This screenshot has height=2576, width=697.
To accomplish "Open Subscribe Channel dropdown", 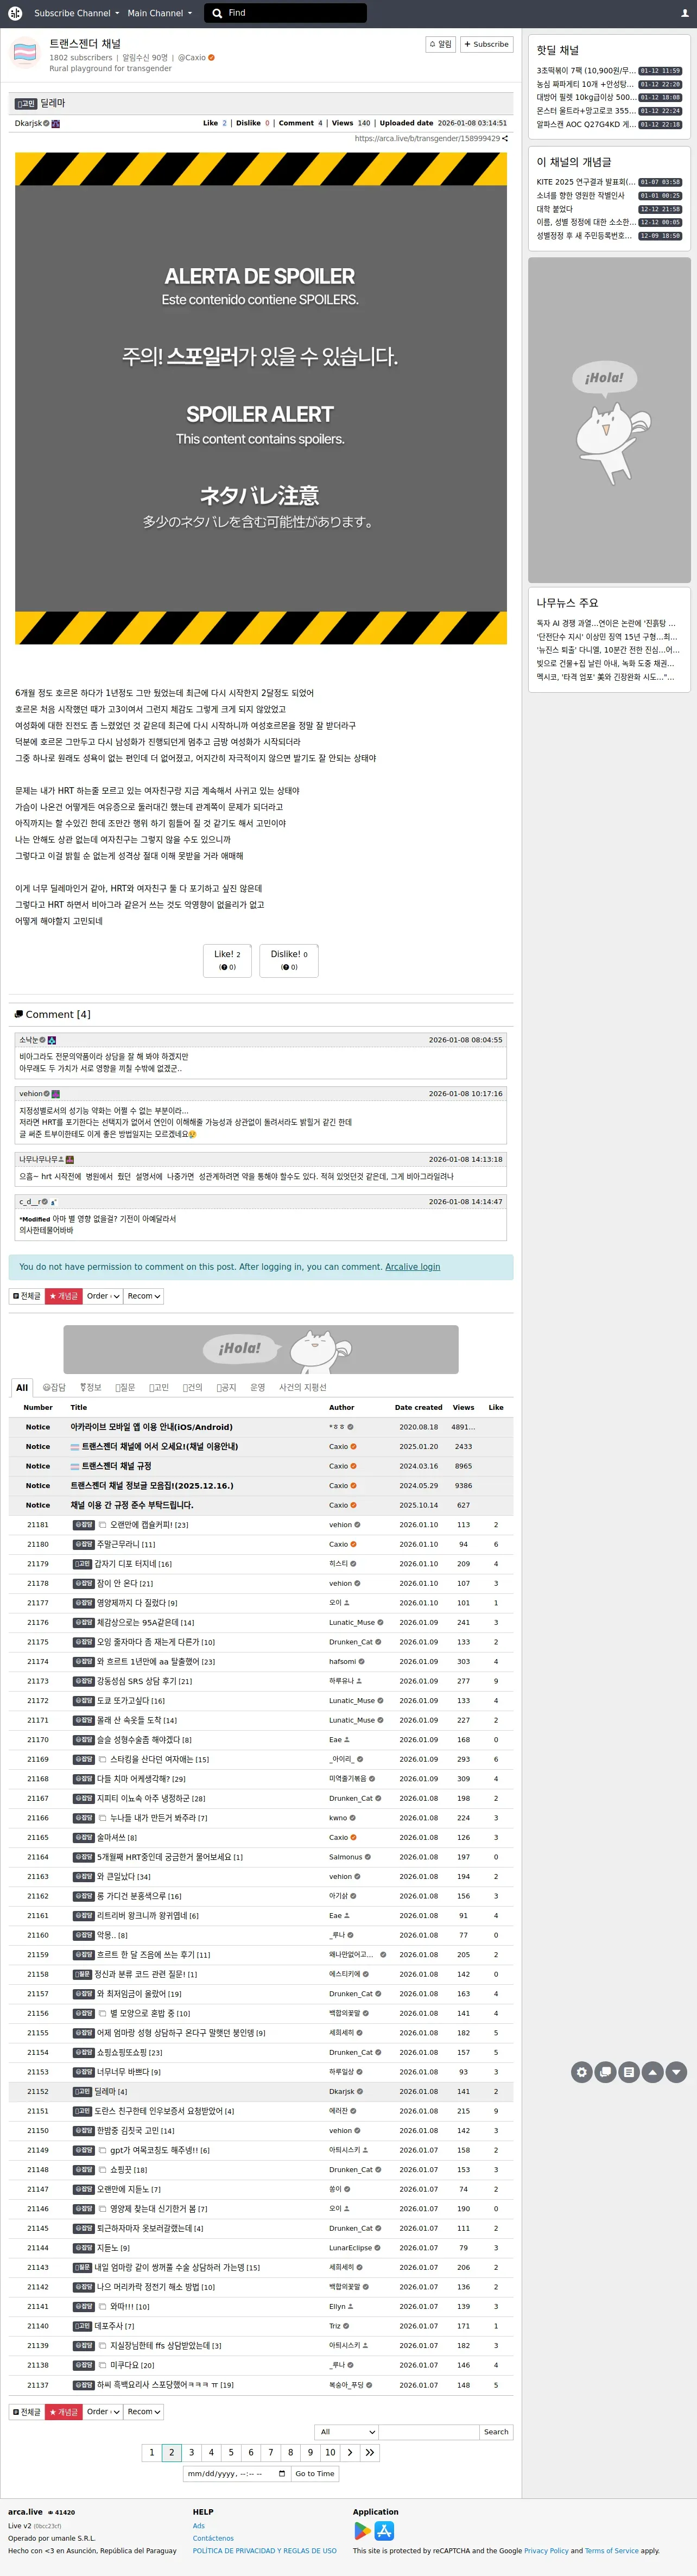I will click(x=76, y=13).
